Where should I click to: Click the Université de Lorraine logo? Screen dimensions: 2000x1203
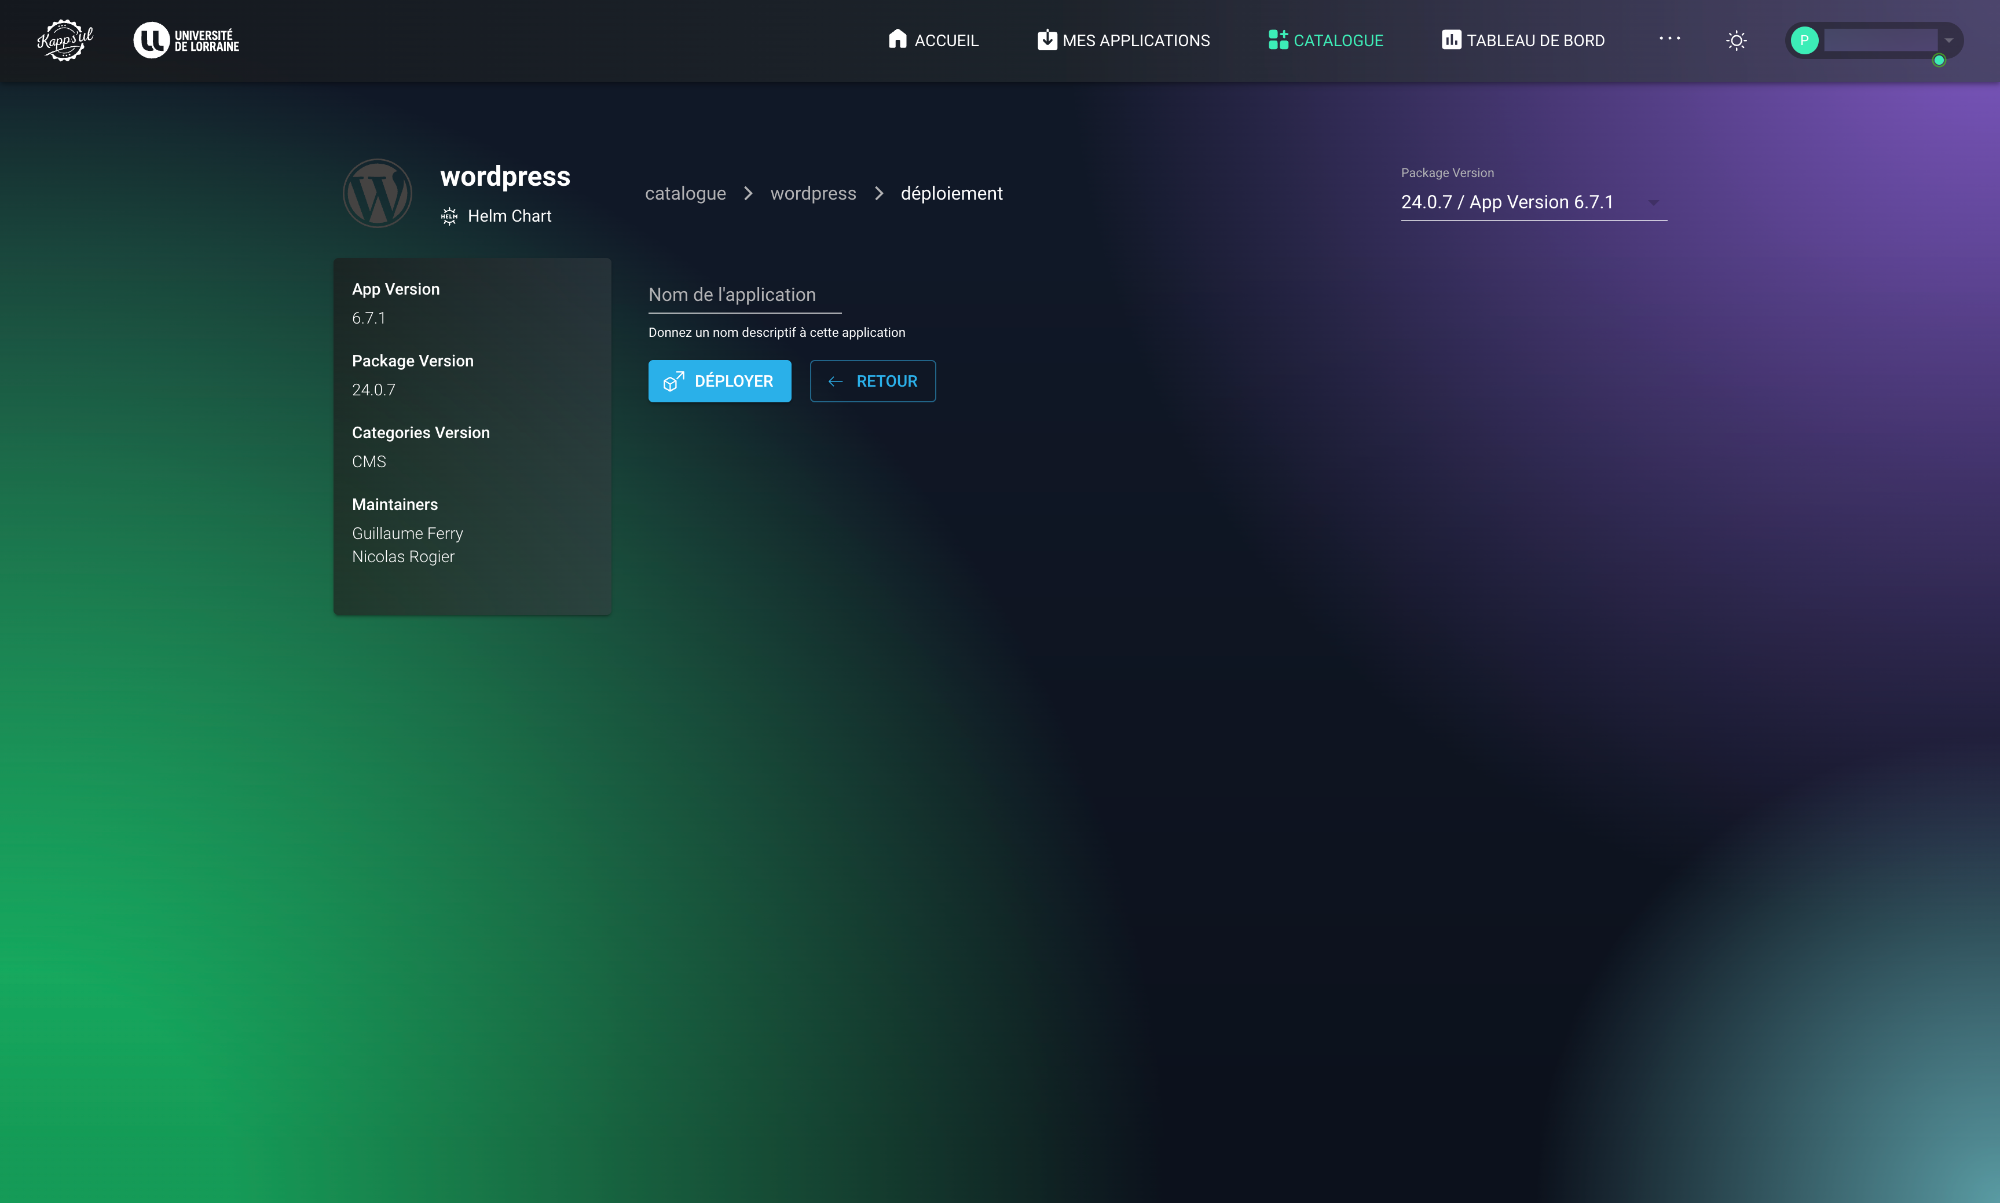pos(187,40)
